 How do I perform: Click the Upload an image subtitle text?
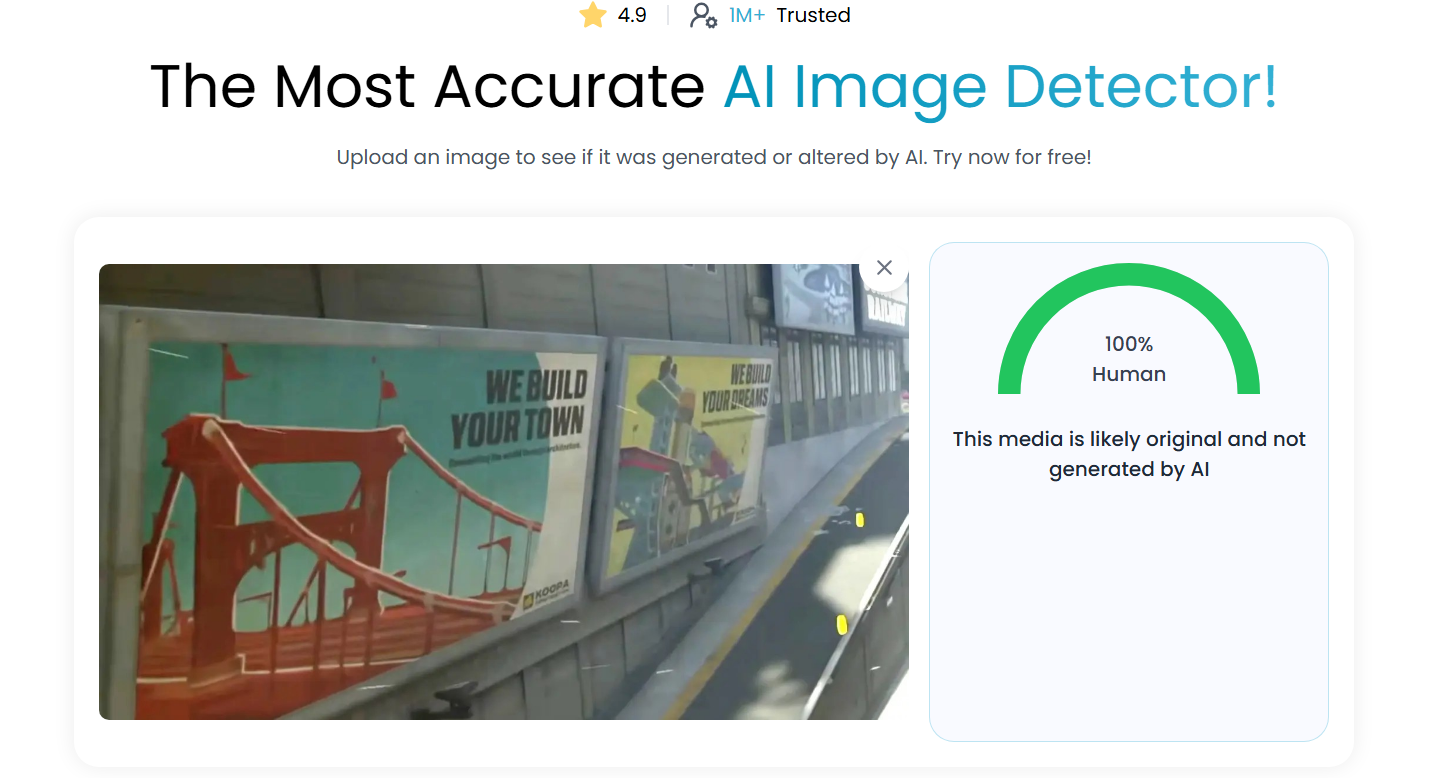[x=714, y=158]
